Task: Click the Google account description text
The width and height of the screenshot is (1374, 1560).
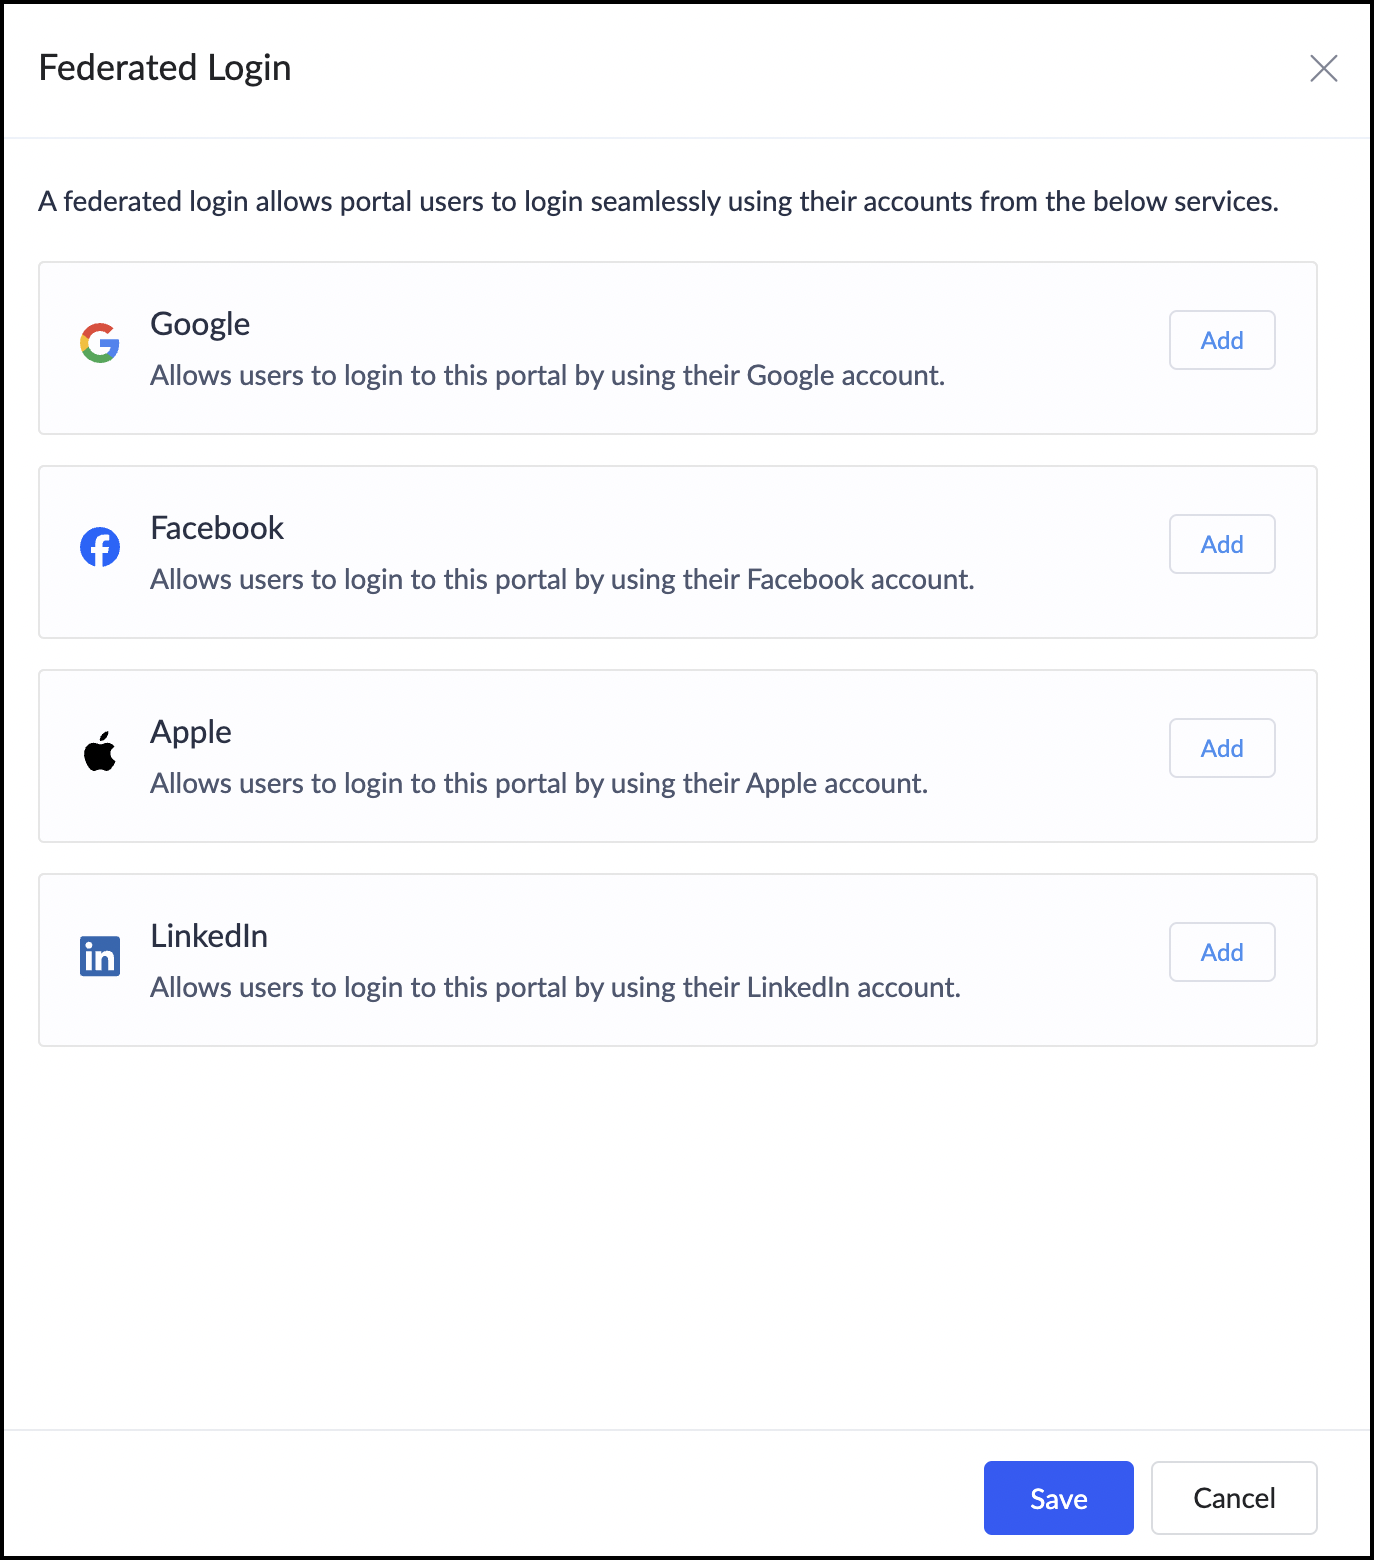Action: tap(547, 376)
